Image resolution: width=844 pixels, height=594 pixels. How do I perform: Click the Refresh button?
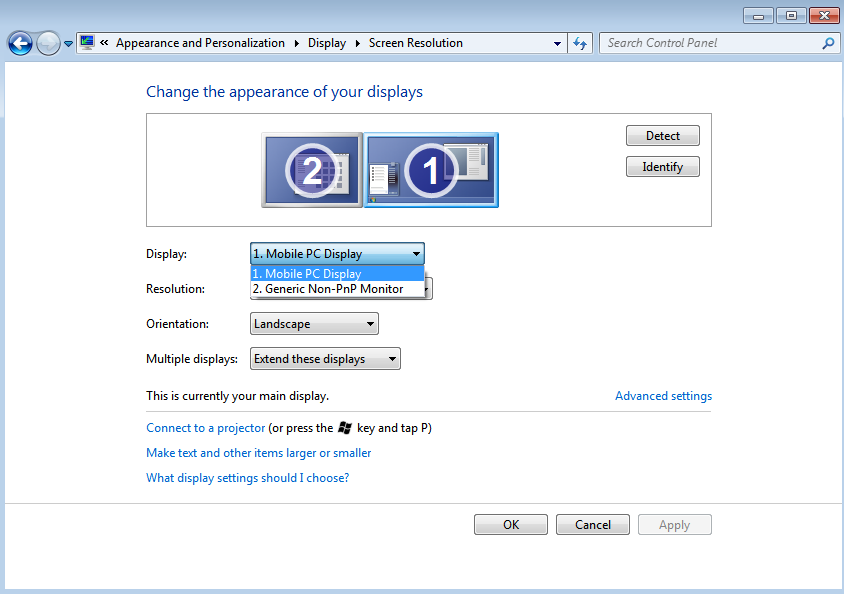580,43
